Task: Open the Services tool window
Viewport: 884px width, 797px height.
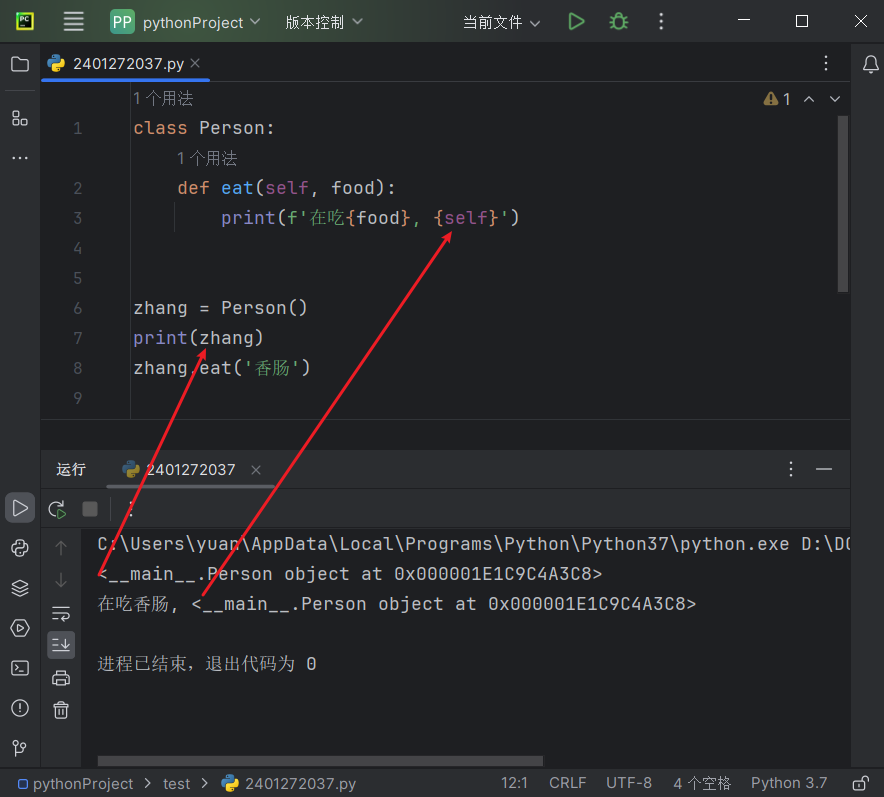Action: pyautogui.click(x=20, y=628)
